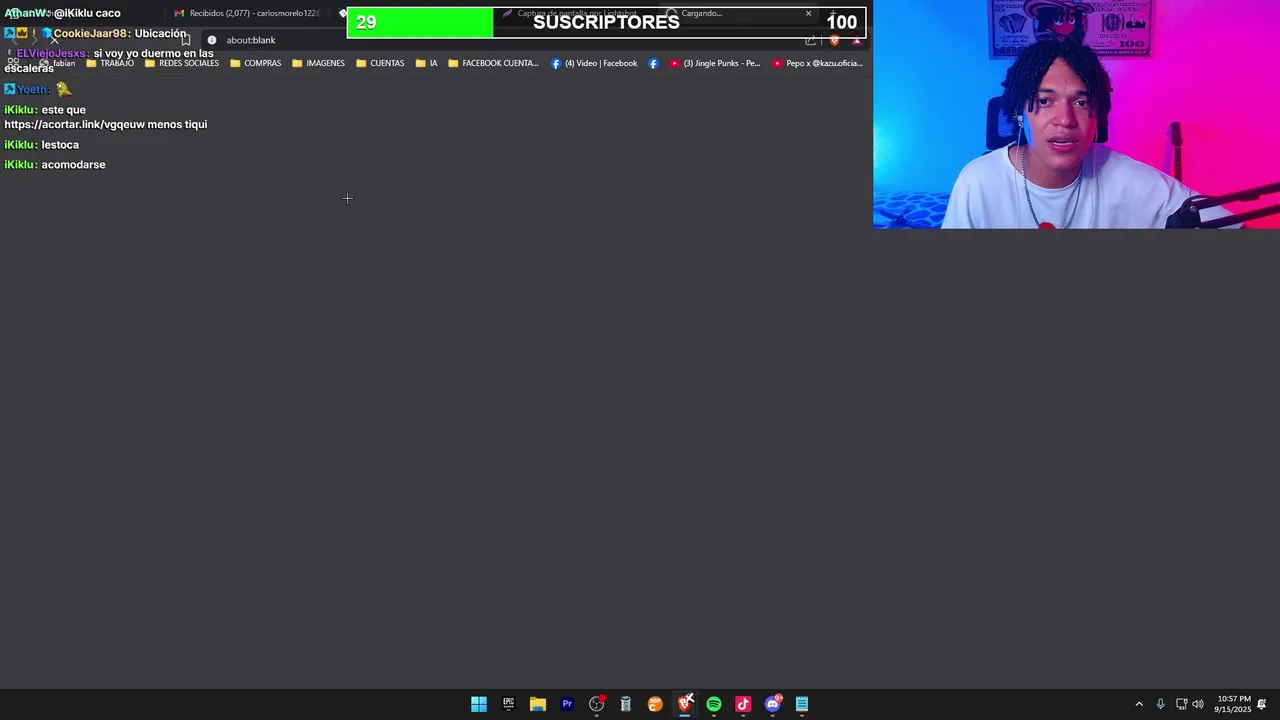Screen dimensions: 1280x720
Task: Open the CUENTAS bookmarks folder
Action: pos(380,63)
